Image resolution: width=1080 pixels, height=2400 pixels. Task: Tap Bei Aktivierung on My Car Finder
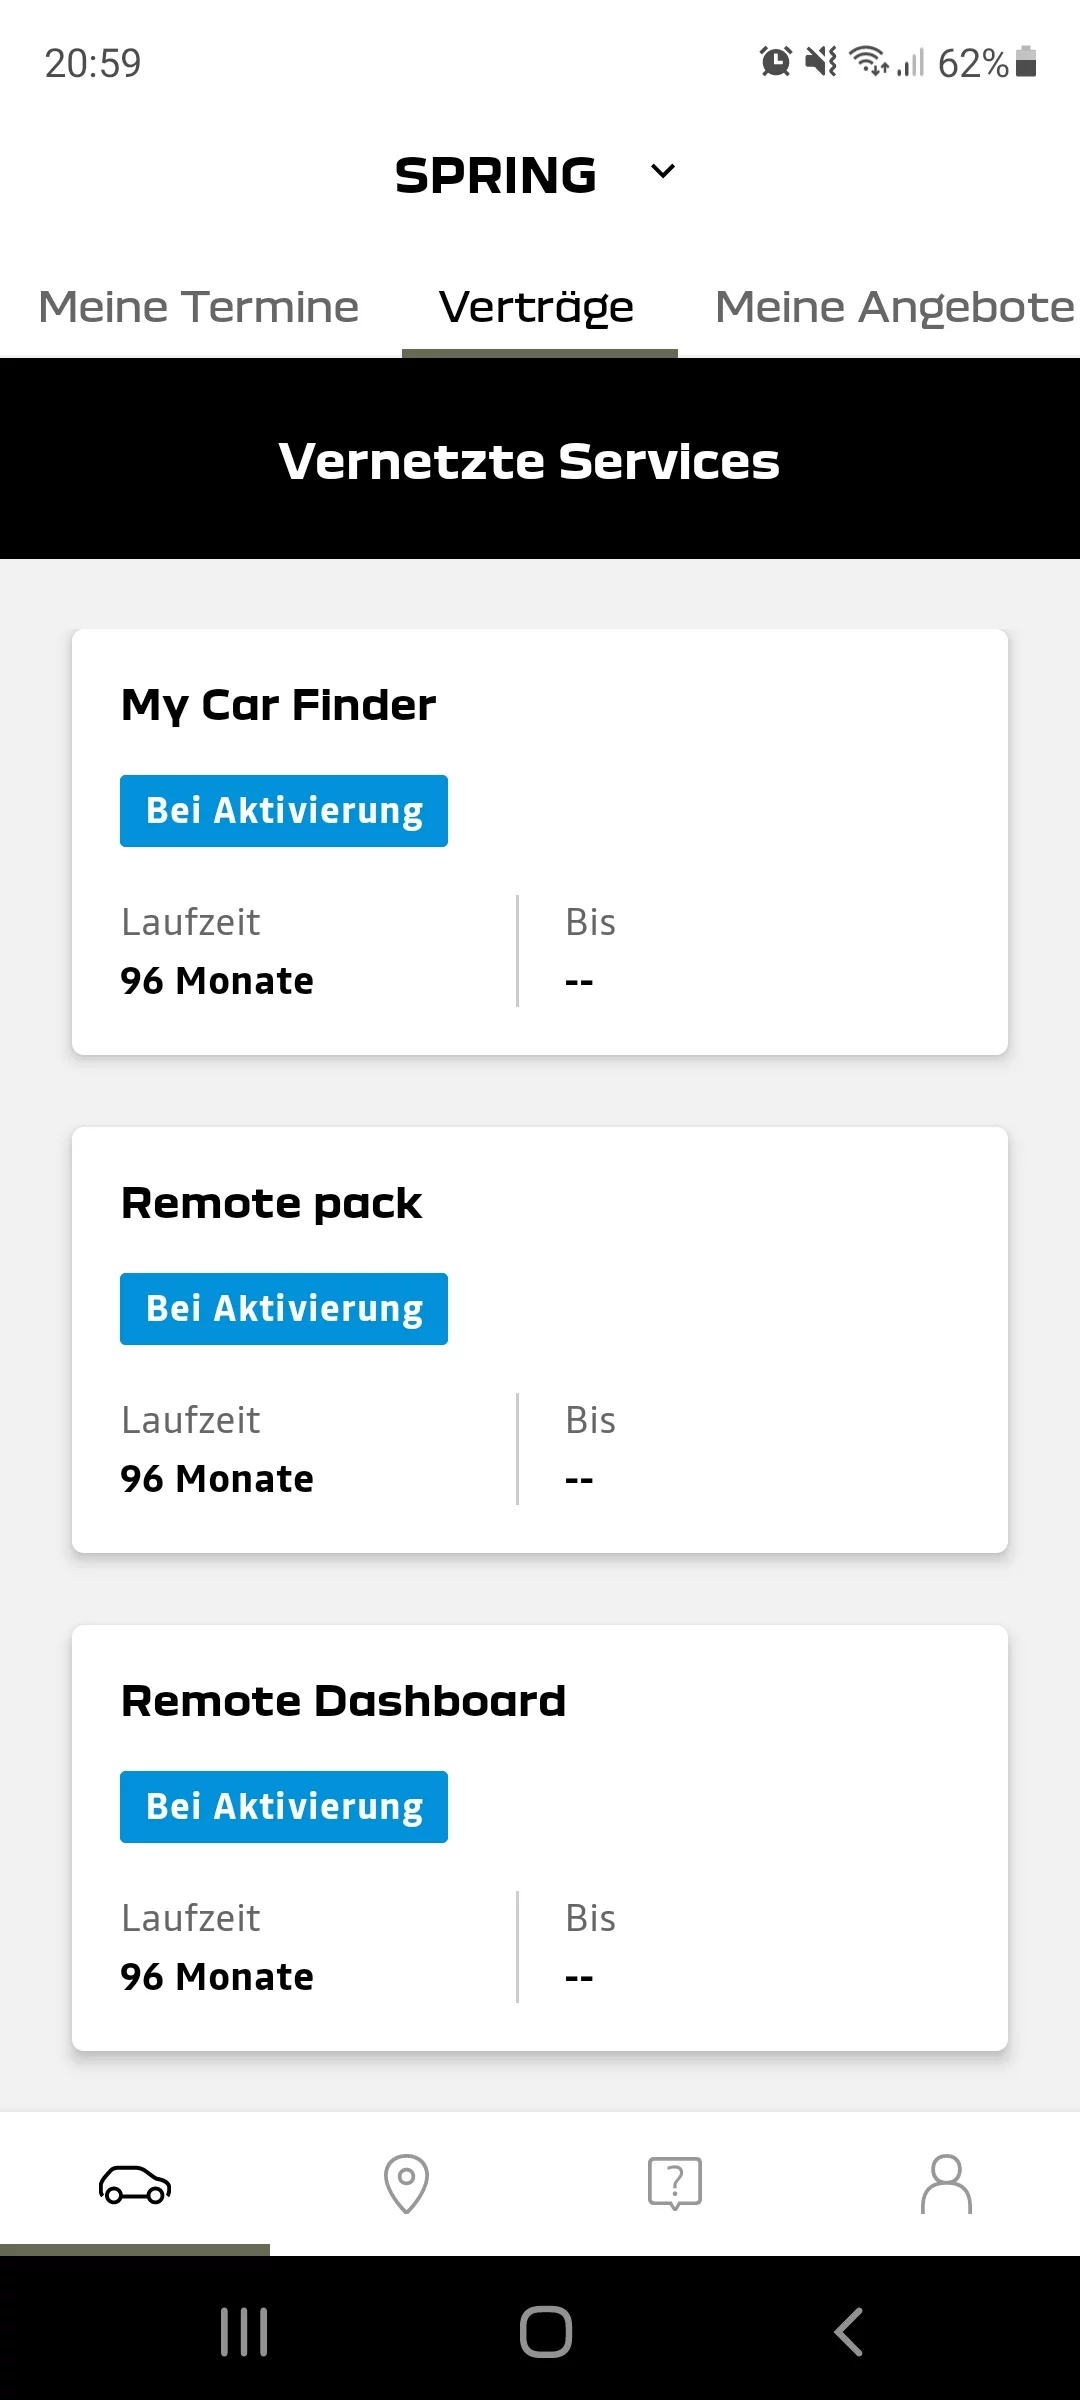point(284,811)
